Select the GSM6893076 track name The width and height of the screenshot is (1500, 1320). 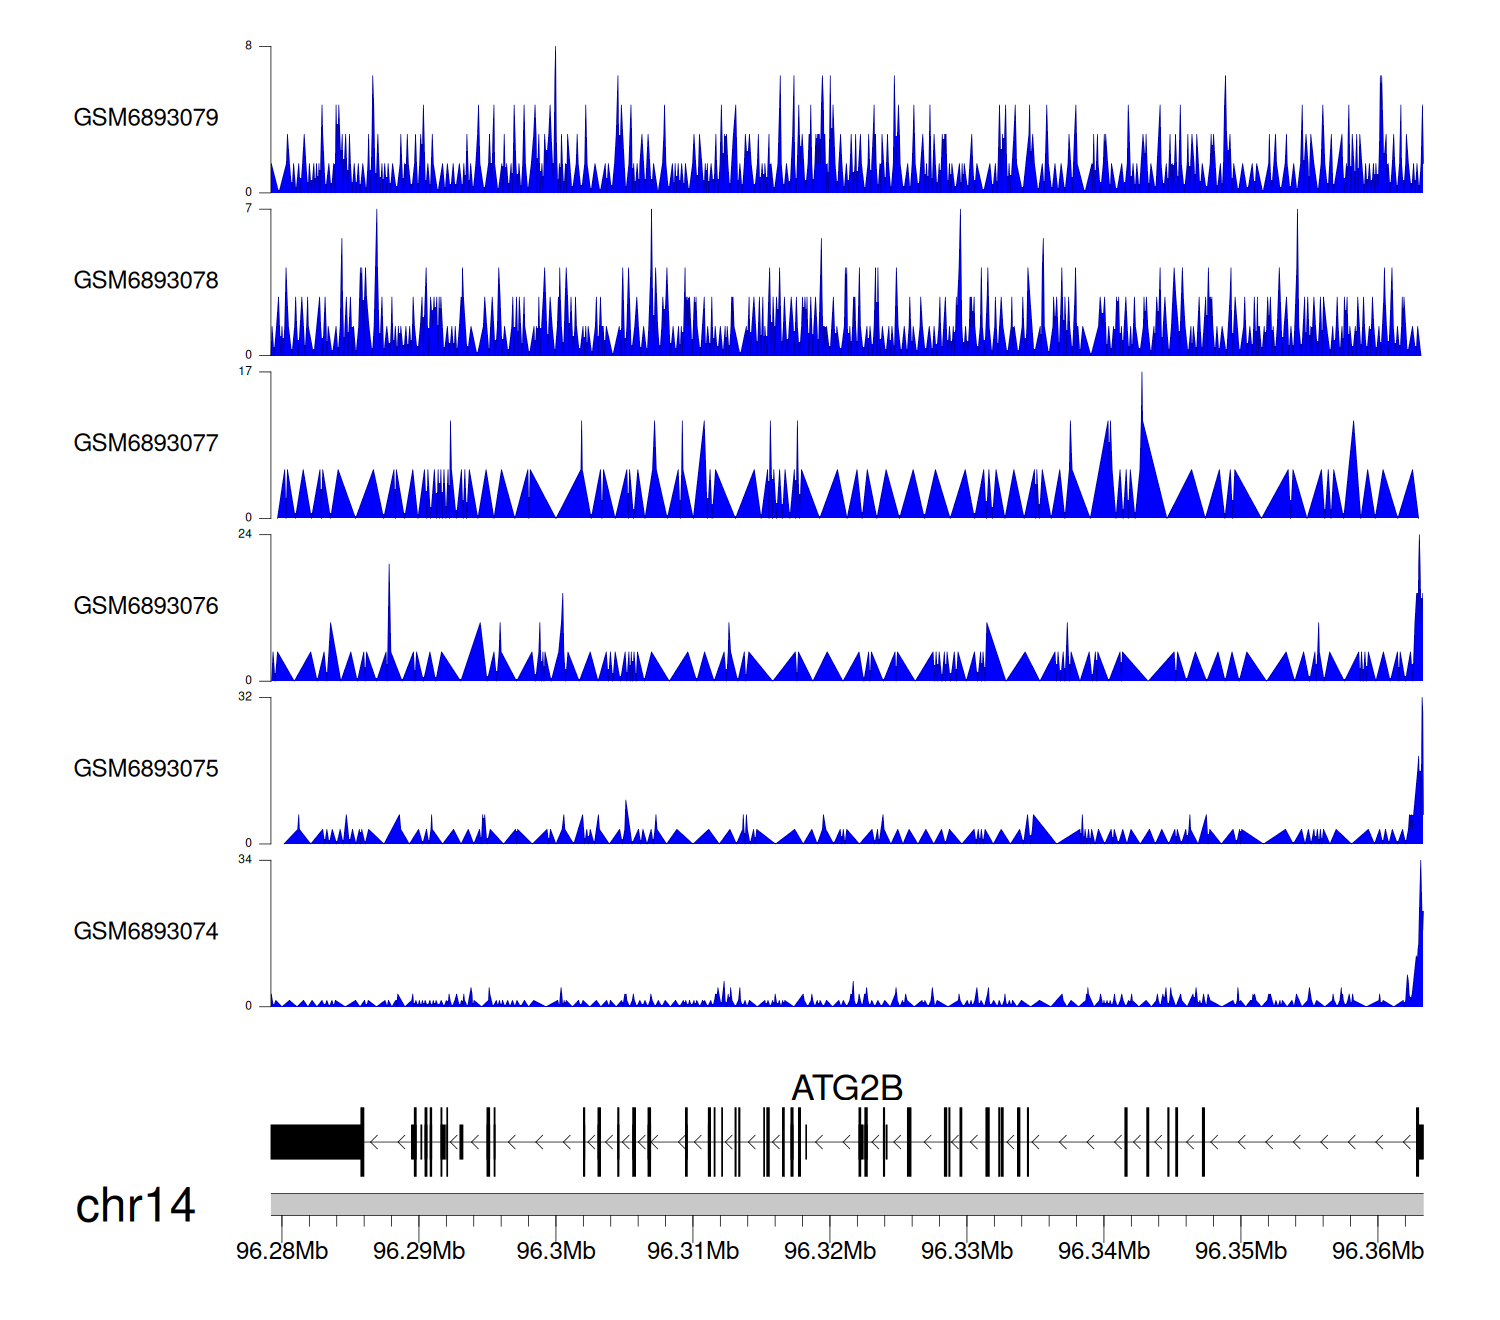point(146,606)
